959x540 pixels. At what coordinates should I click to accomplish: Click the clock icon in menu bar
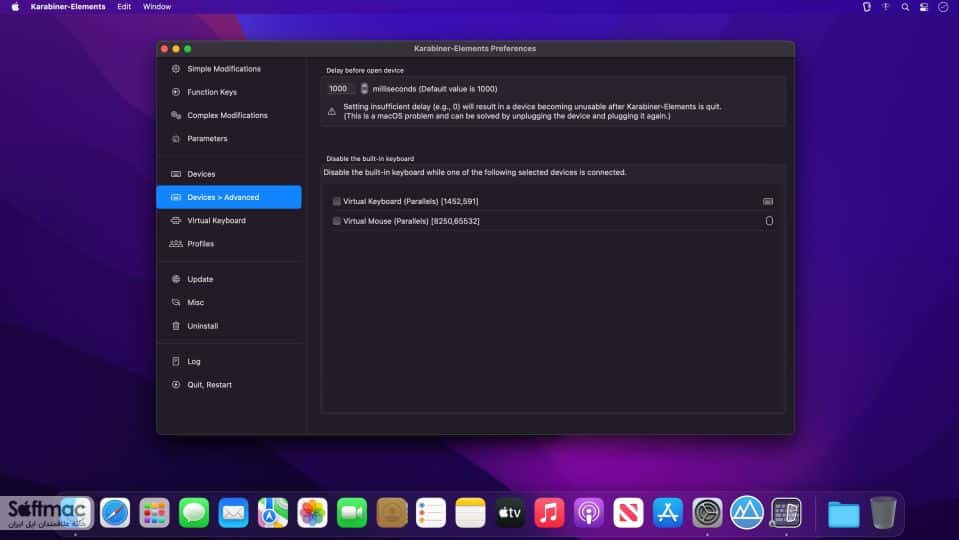tap(943, 7)
